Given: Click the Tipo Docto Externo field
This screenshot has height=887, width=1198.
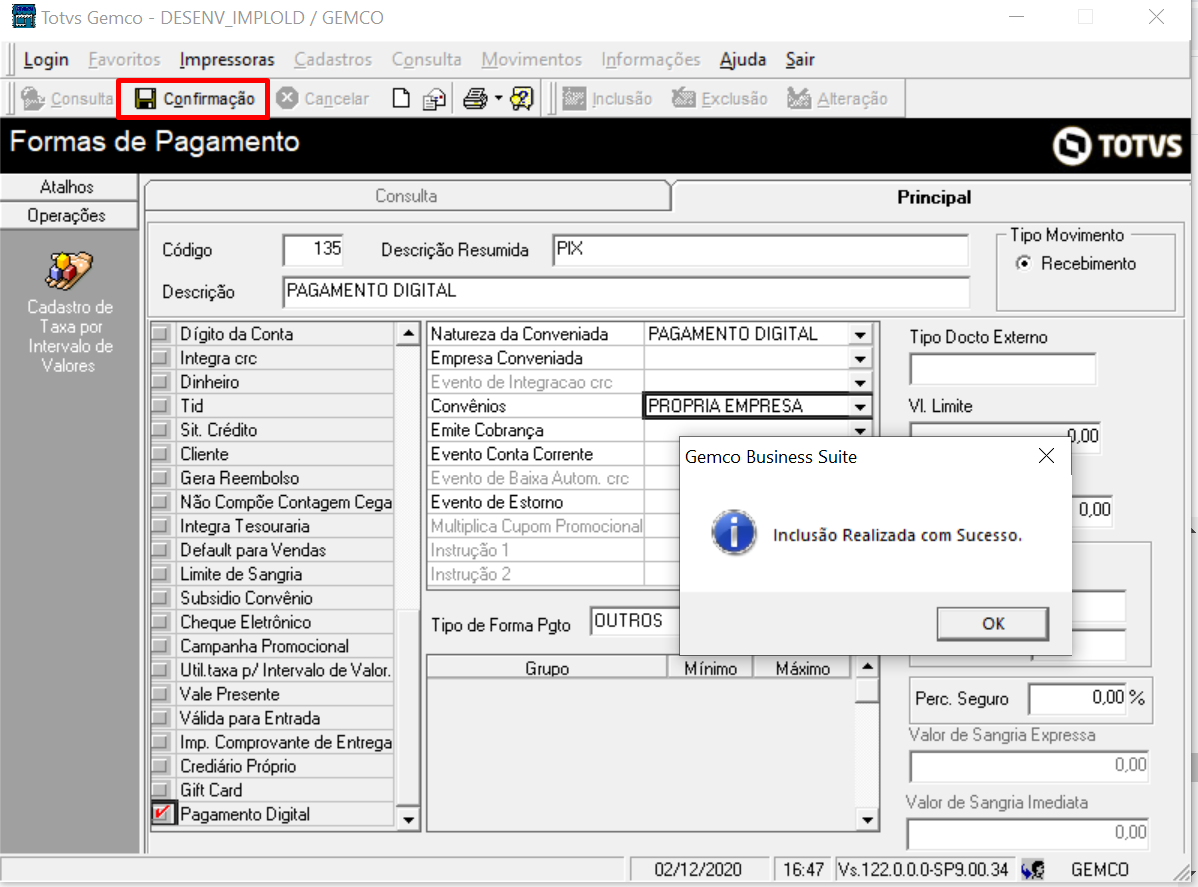Looking at the screenshot, I should pos(1002,369).
